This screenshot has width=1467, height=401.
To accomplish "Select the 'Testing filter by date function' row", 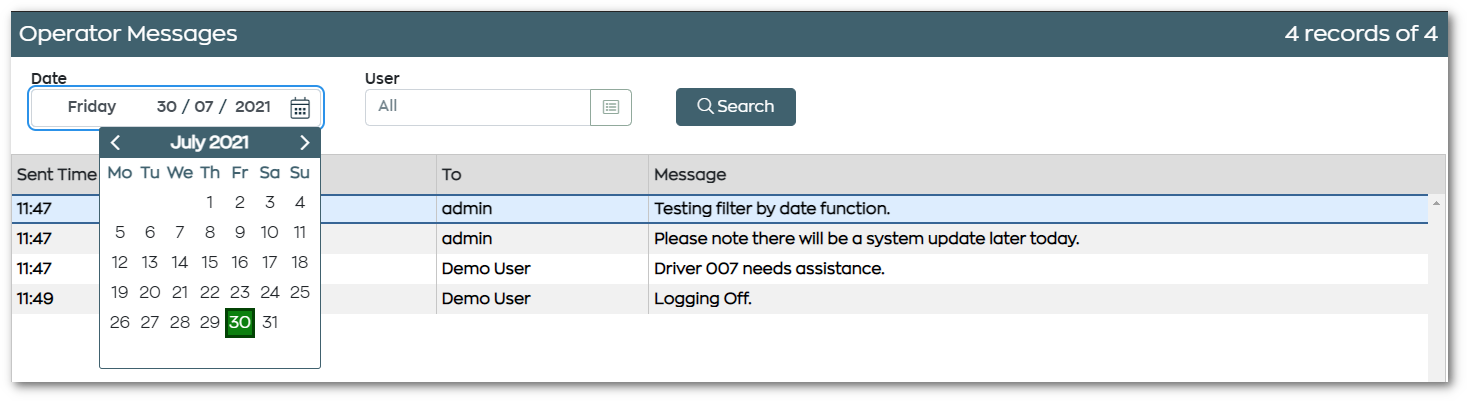I will [x=720, y=209].
